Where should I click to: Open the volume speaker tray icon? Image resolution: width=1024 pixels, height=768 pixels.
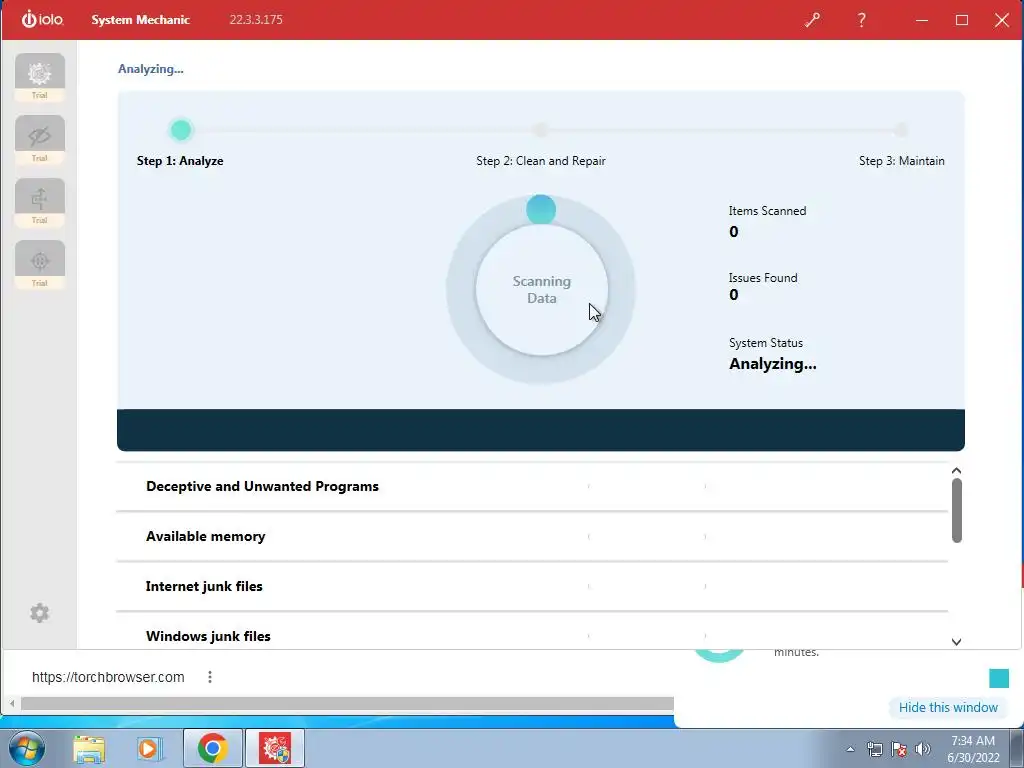click(923, 749)
